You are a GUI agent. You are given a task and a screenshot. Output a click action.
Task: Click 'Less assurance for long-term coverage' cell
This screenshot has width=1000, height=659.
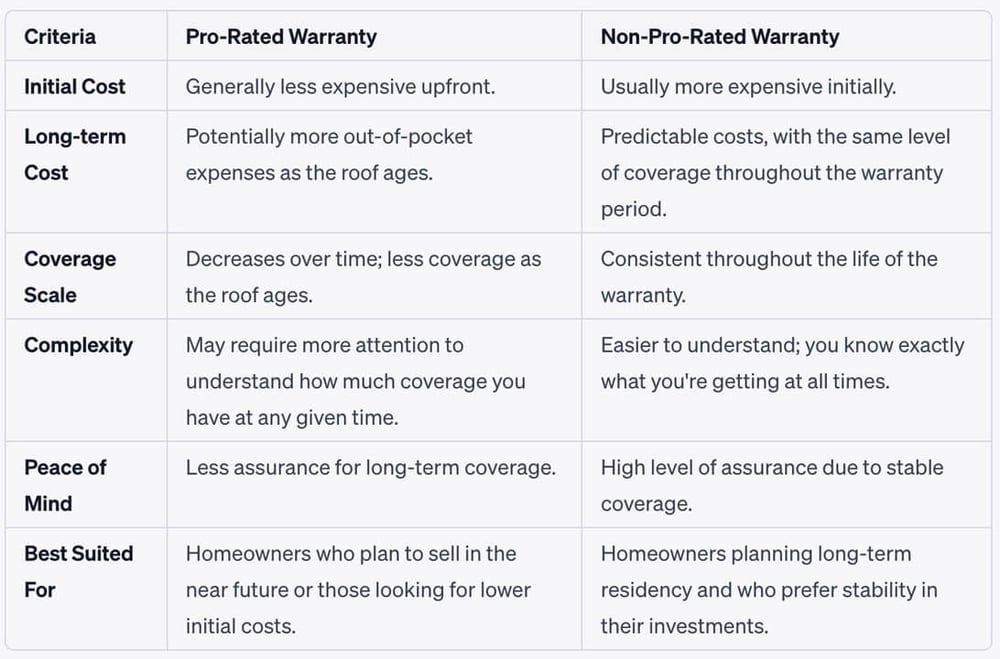coord(370,467)
